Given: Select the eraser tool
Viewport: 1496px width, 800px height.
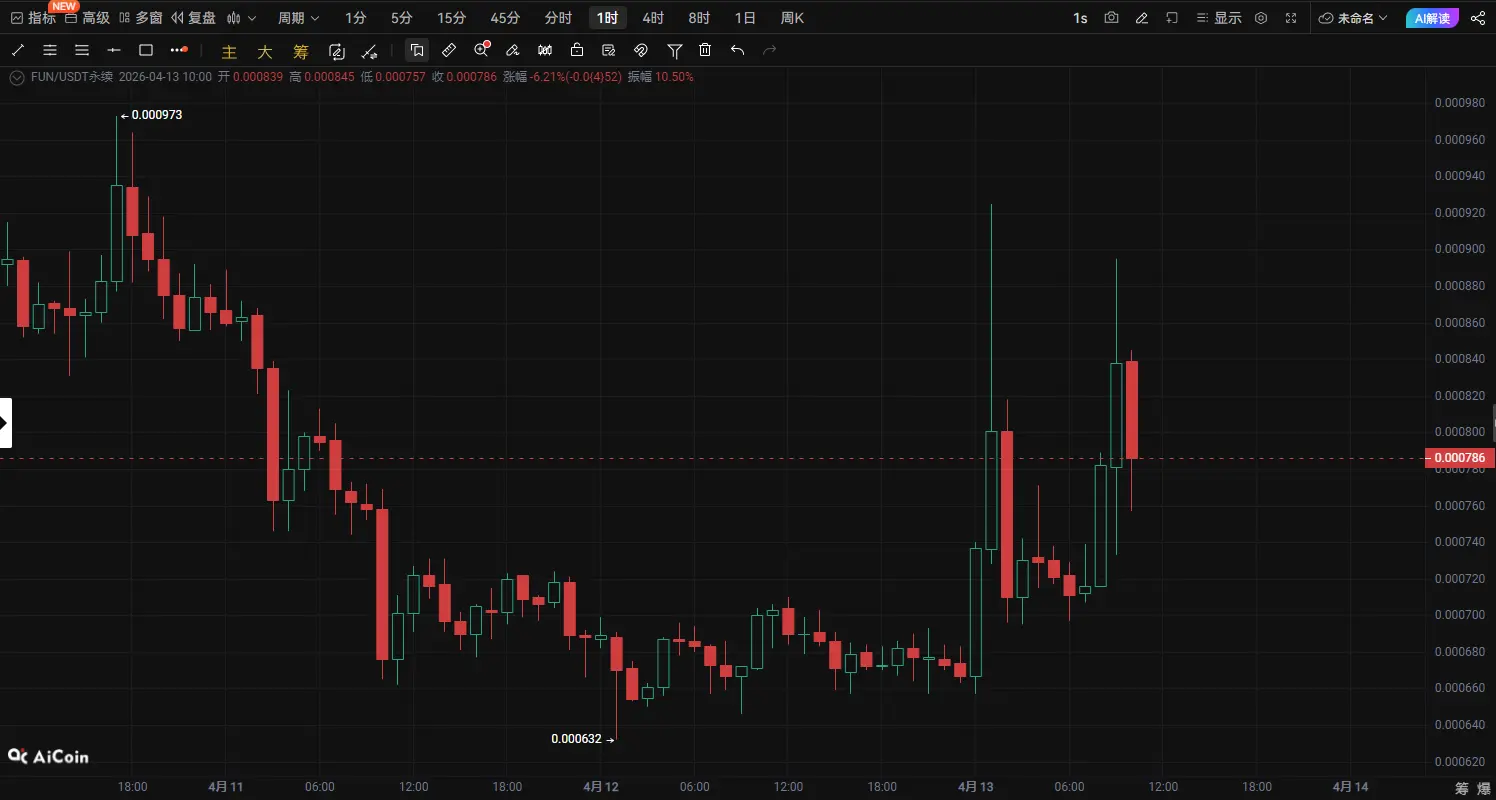Looking at the screenshot, I should tap(513, 50).
